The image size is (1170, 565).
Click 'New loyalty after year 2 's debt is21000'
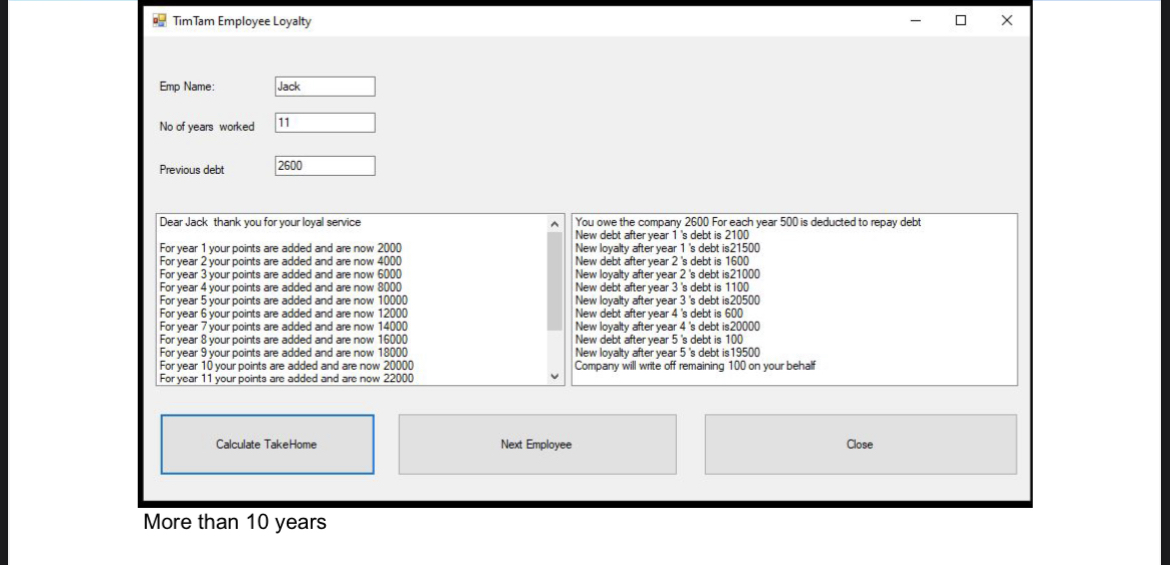(668, 274)
